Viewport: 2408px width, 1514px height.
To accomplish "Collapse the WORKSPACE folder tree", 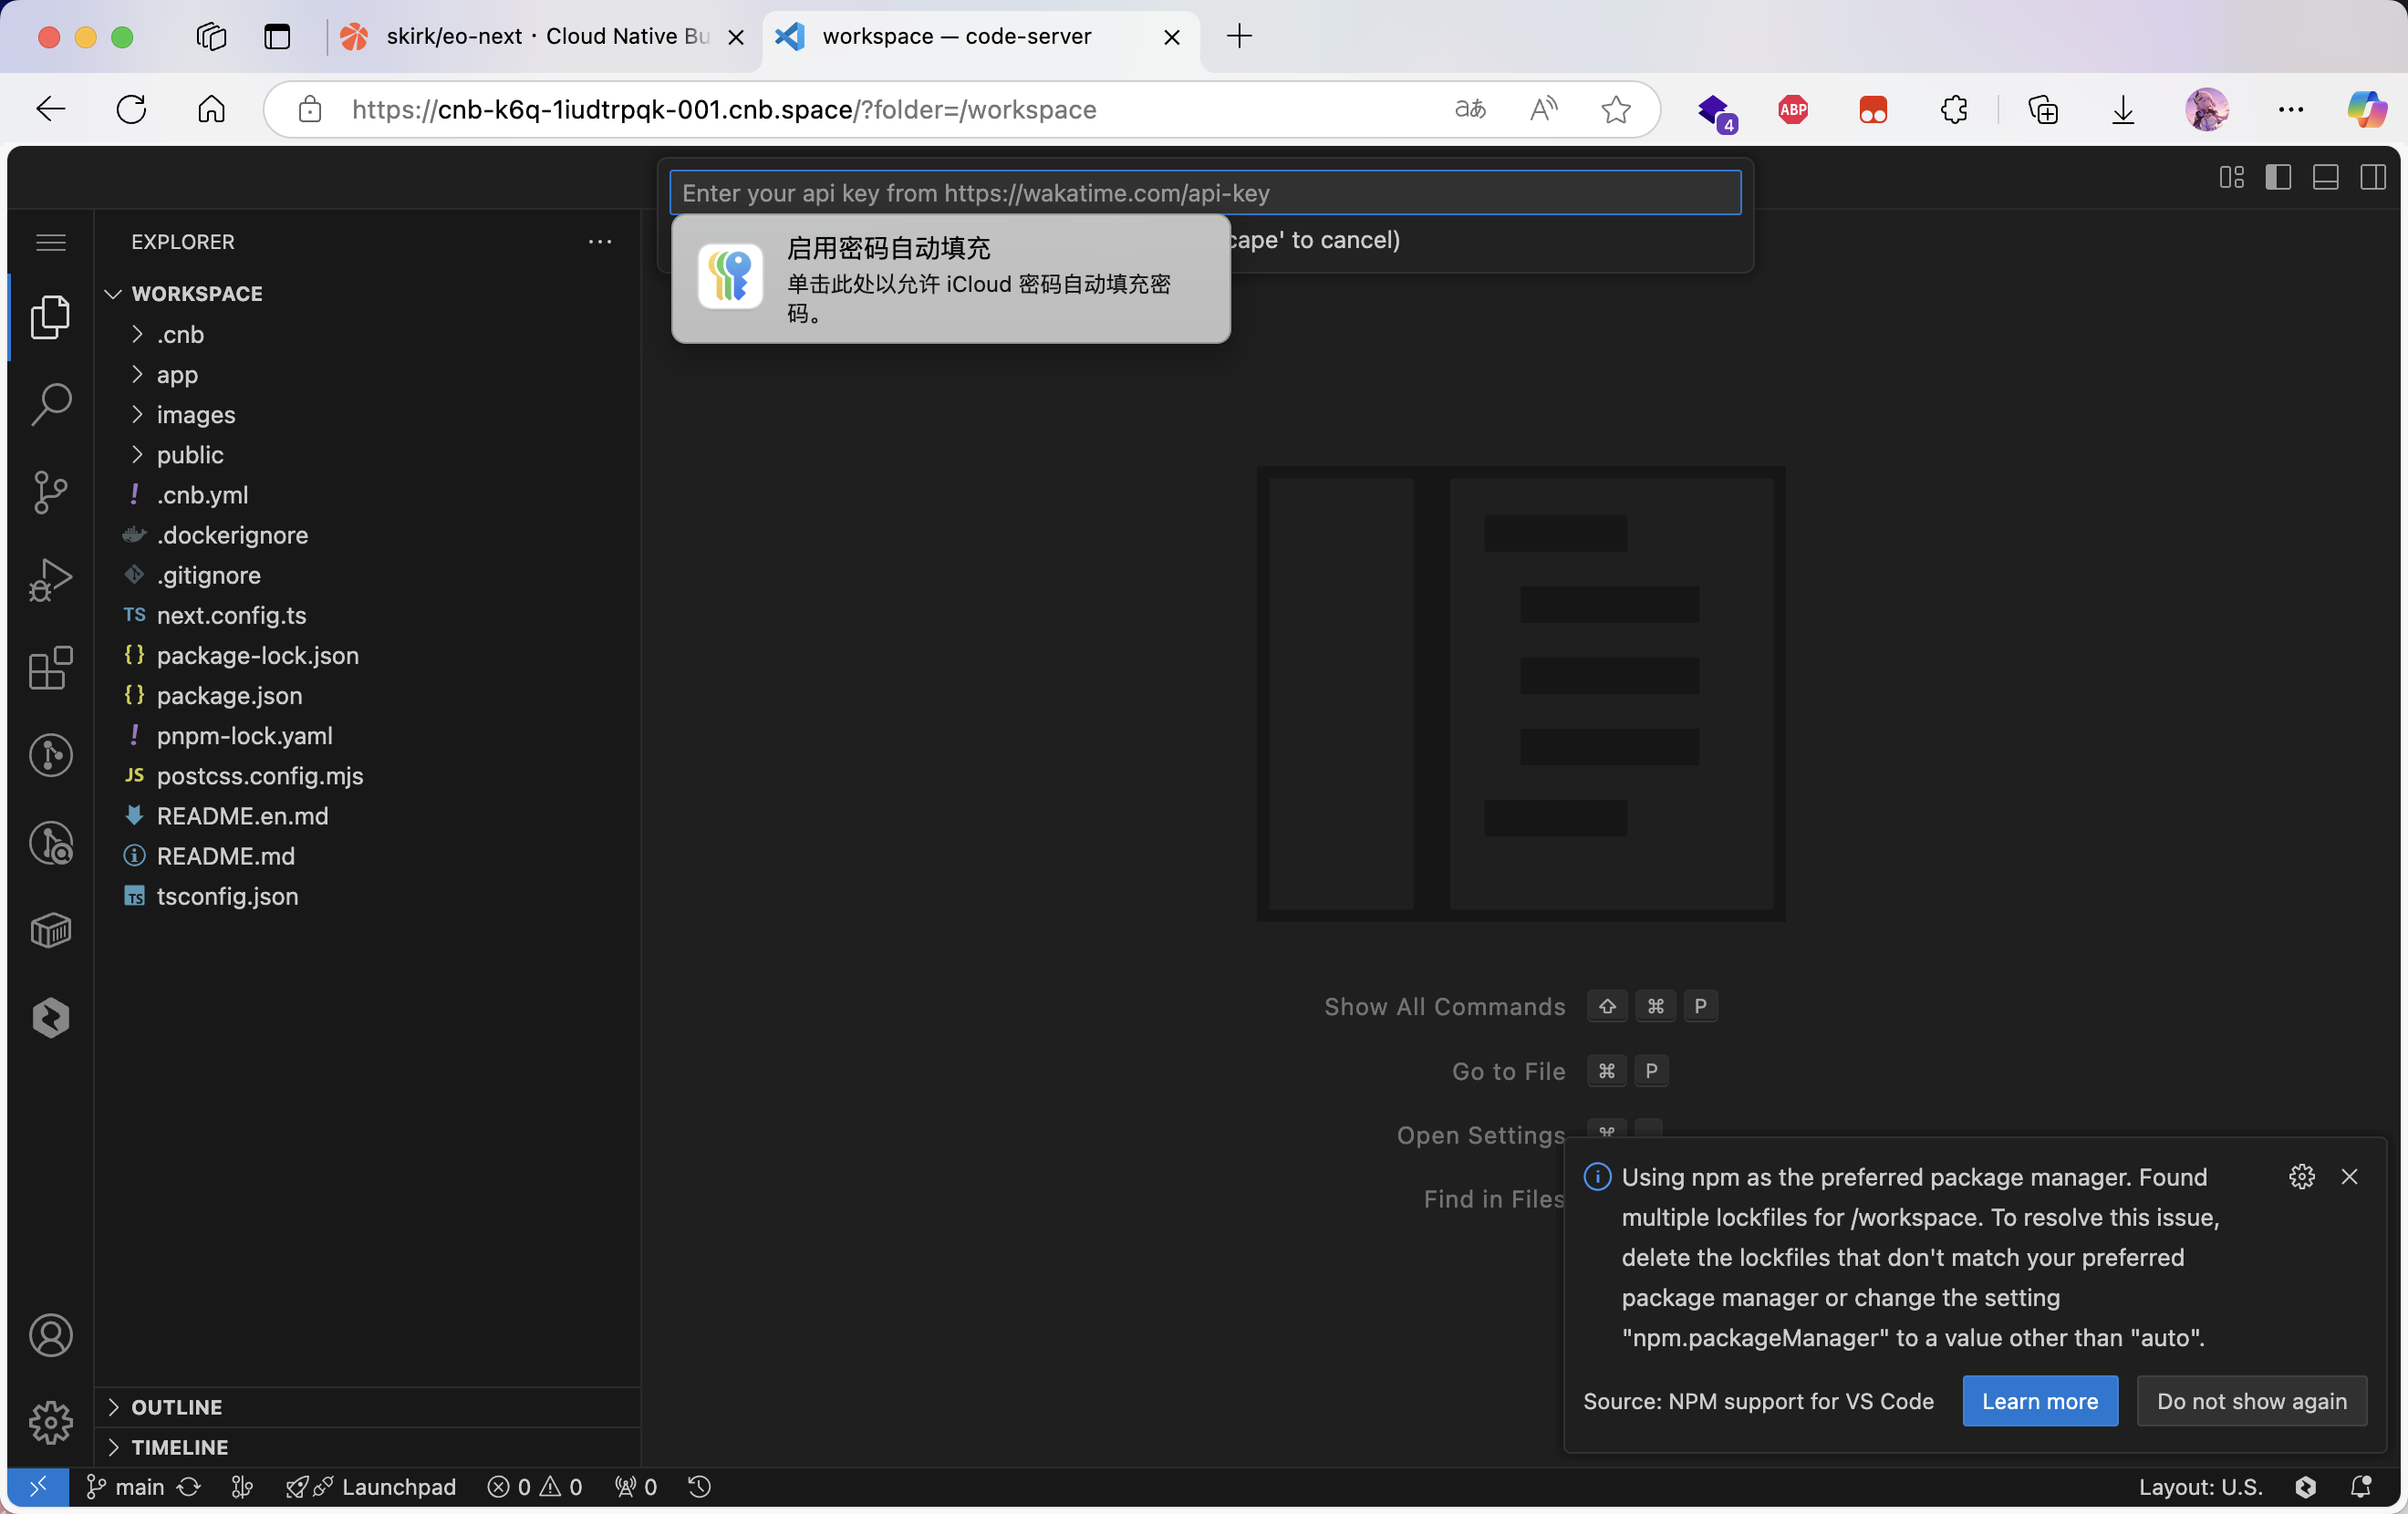I will 113,293.
